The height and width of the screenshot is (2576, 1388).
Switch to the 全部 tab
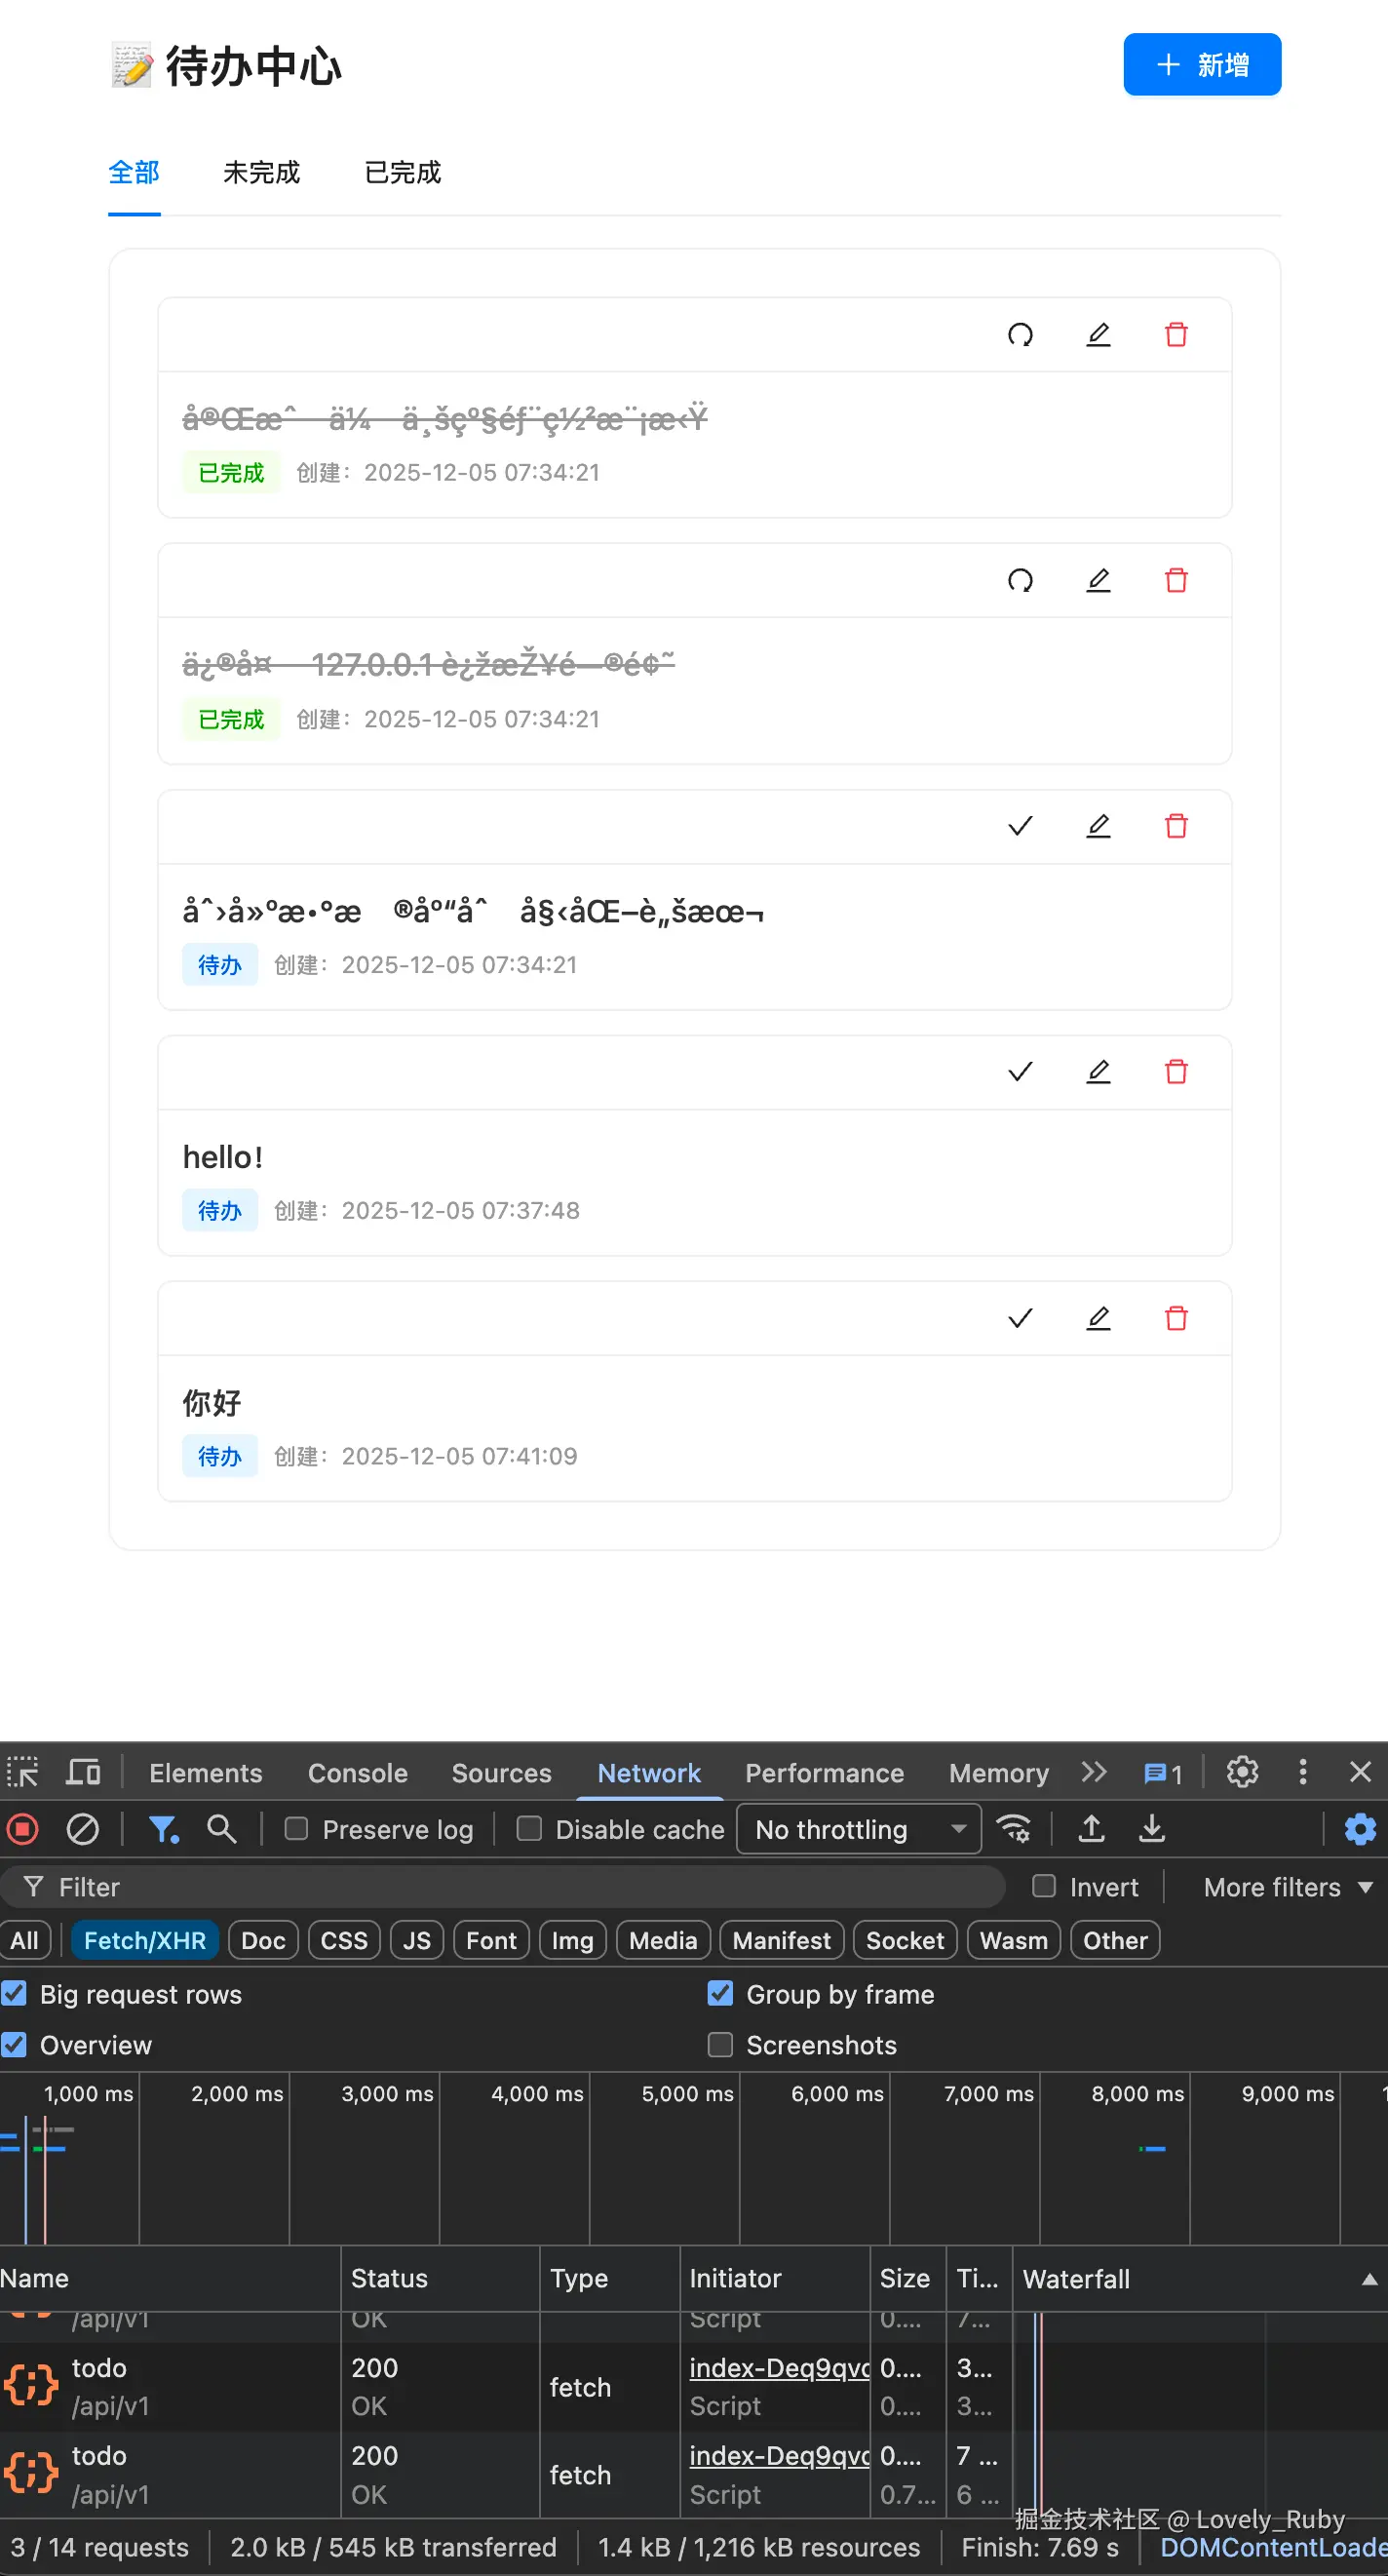(x=134, y=173)
